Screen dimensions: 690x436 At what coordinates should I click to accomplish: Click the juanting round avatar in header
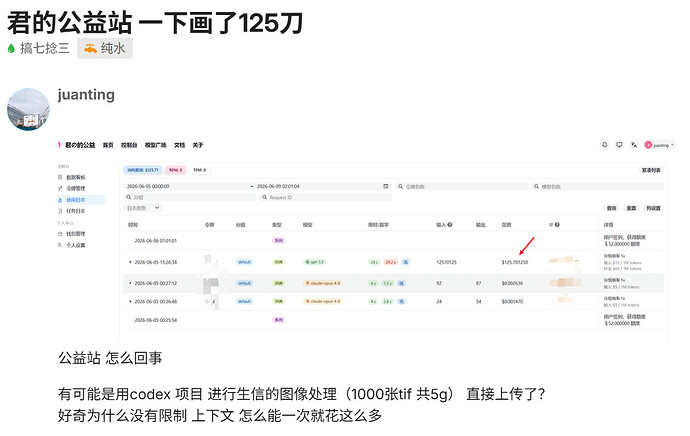[x=648, y=145]
